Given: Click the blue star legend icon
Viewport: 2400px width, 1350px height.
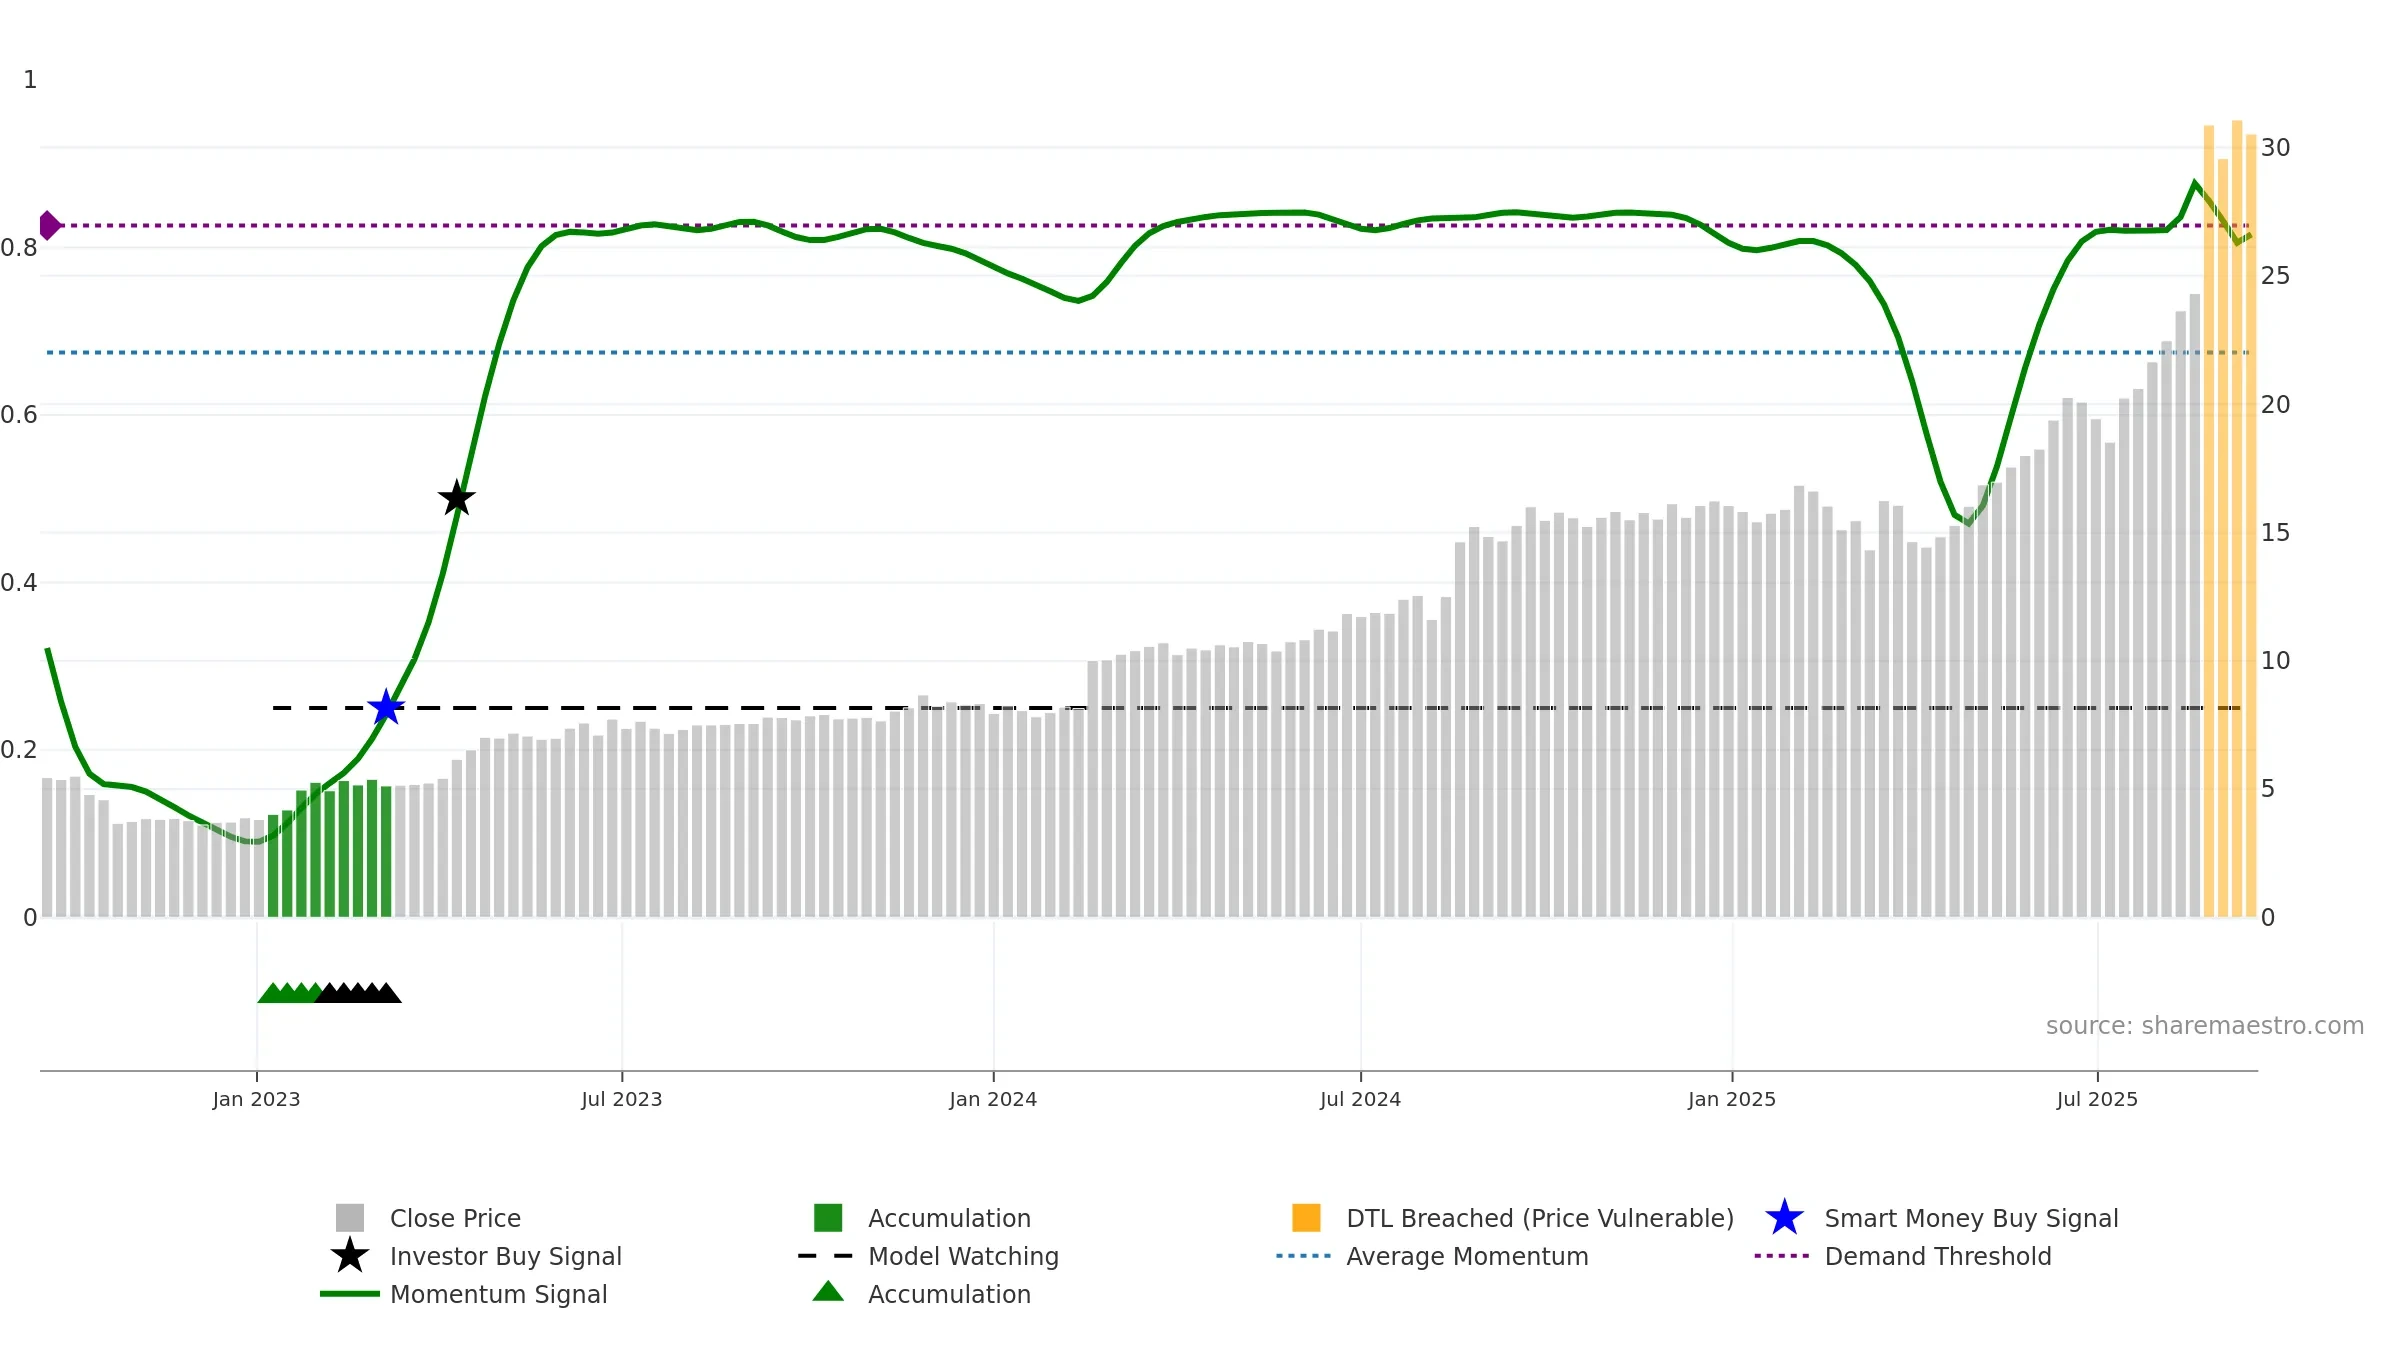Looking at the screenshot, I should (1784, 1218).
